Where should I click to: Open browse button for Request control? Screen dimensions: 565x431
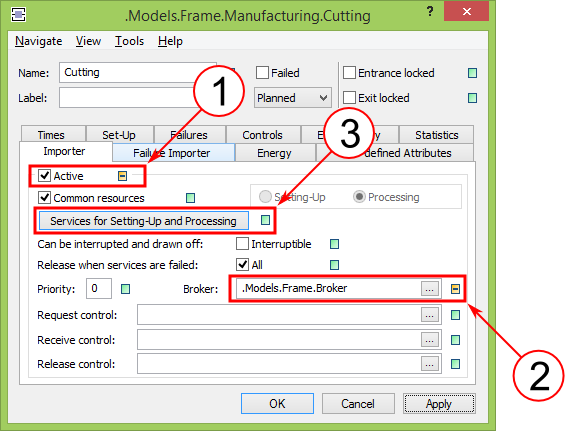pos(430,315)
